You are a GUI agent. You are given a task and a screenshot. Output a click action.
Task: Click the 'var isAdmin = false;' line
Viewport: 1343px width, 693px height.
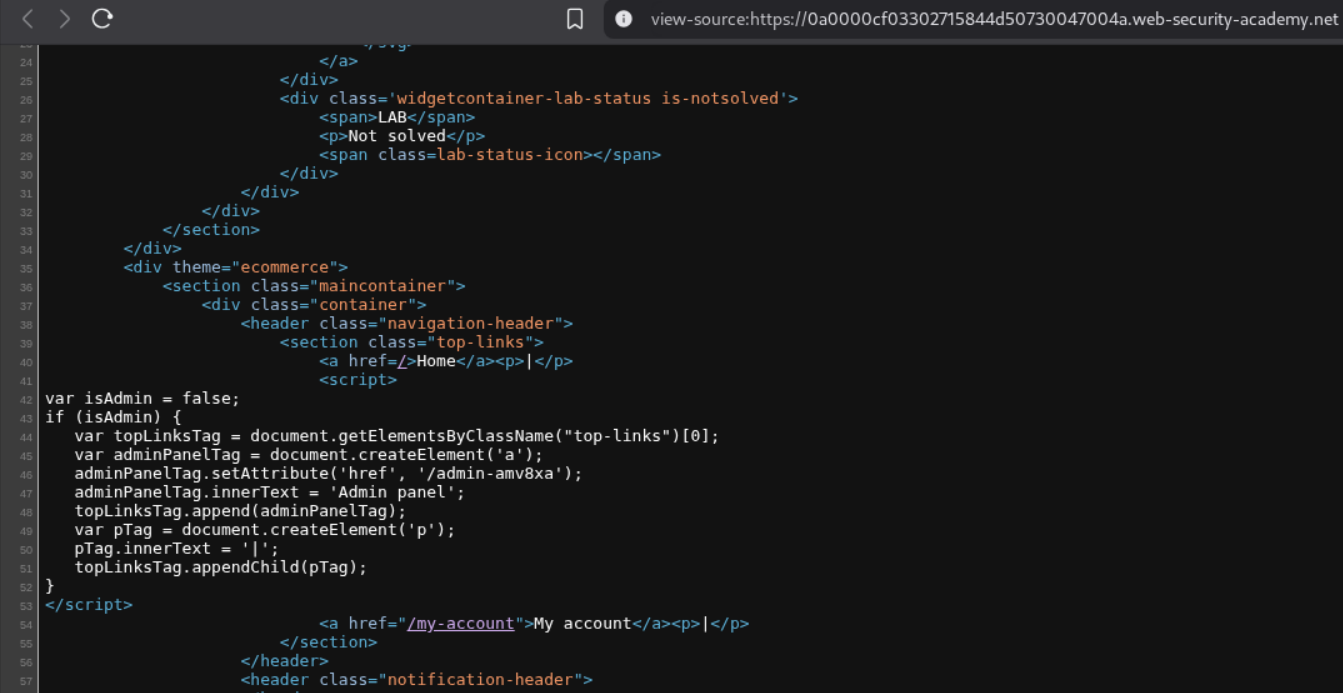(142, 399)
